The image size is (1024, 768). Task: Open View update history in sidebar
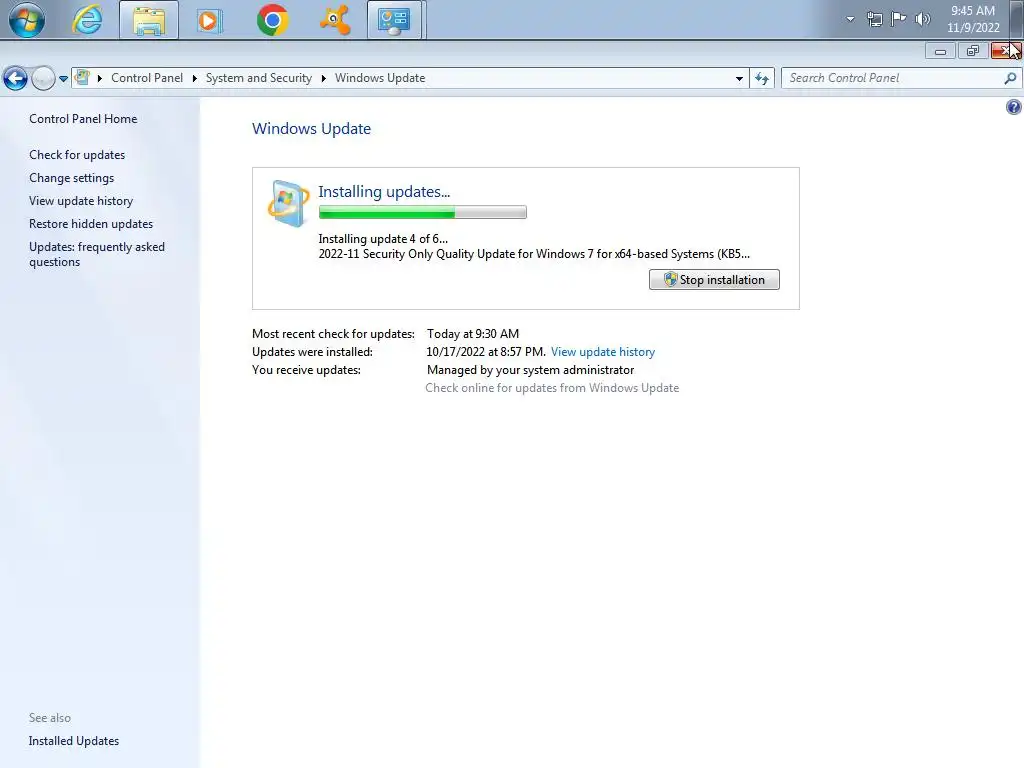pos(81,200)
